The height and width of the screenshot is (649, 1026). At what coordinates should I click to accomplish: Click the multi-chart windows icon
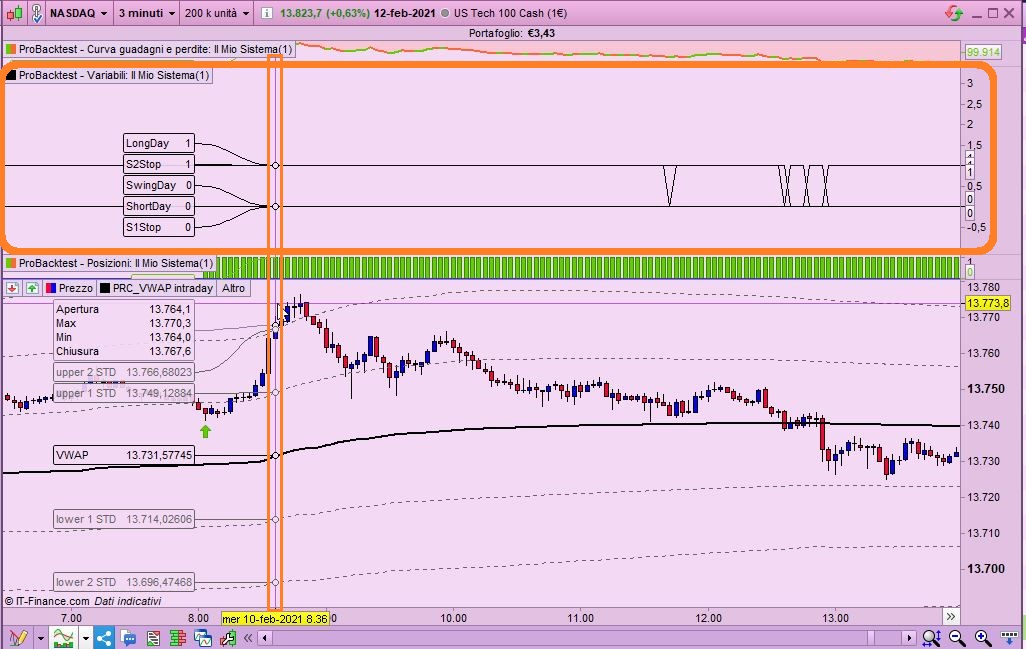[203, 638]
